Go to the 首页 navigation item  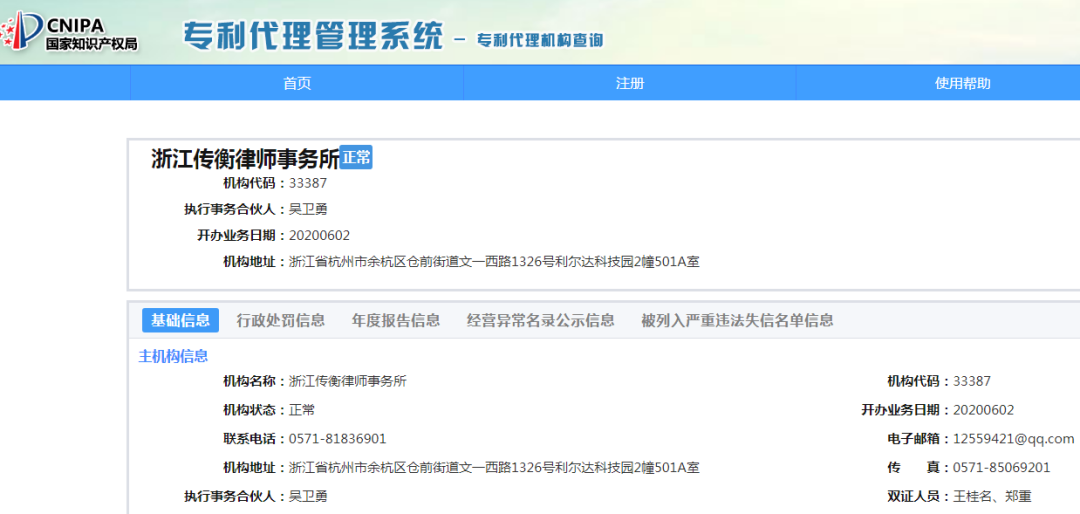pos(297,83)
